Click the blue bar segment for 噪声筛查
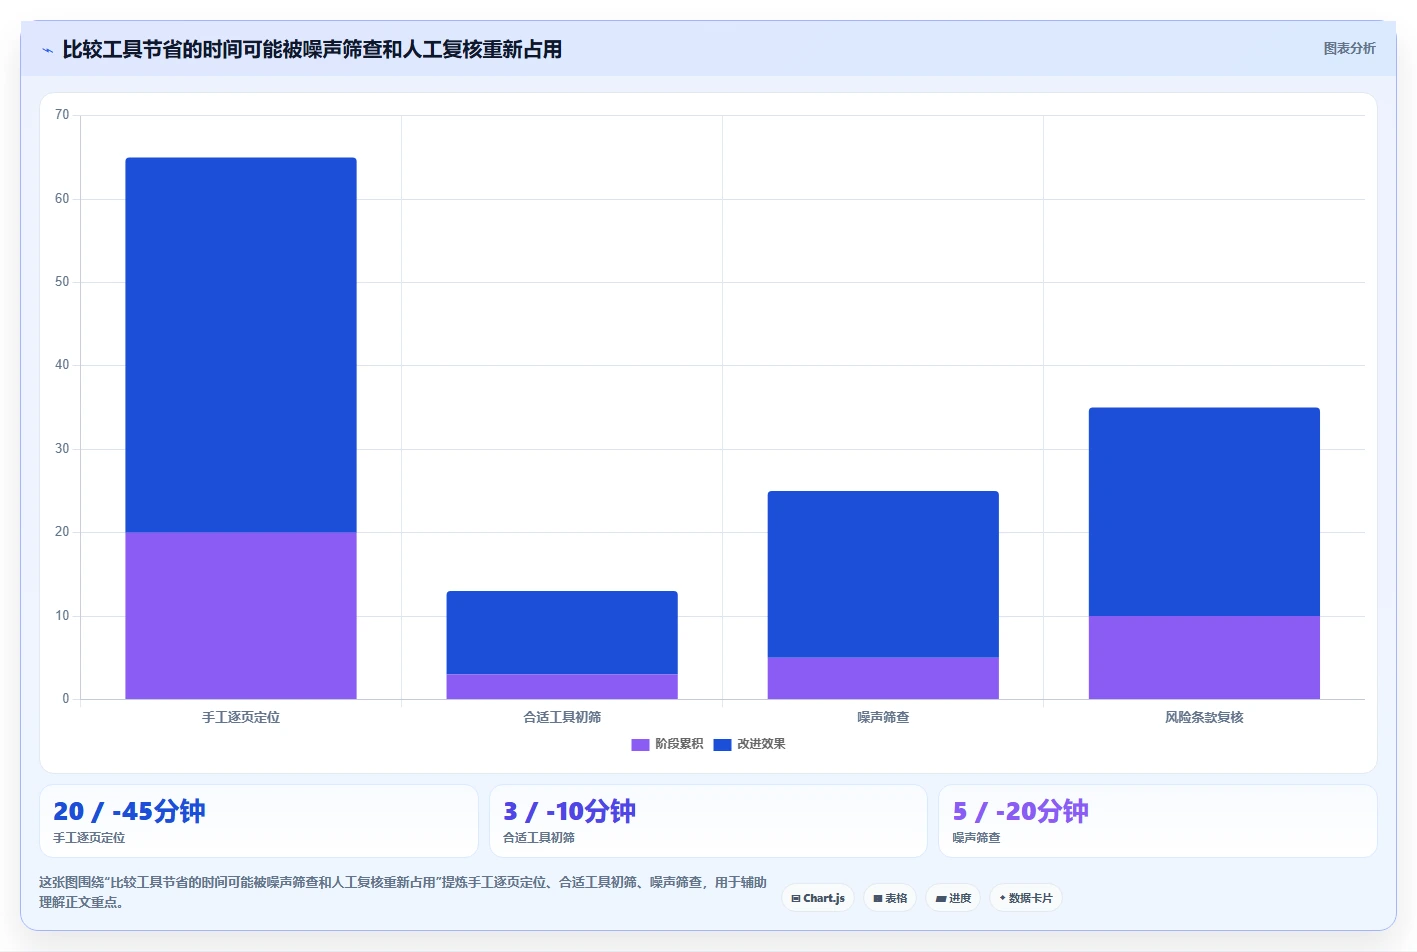The width and height of the screenshot is (1417, 952). pyautogui.click(x=883, y=574)
